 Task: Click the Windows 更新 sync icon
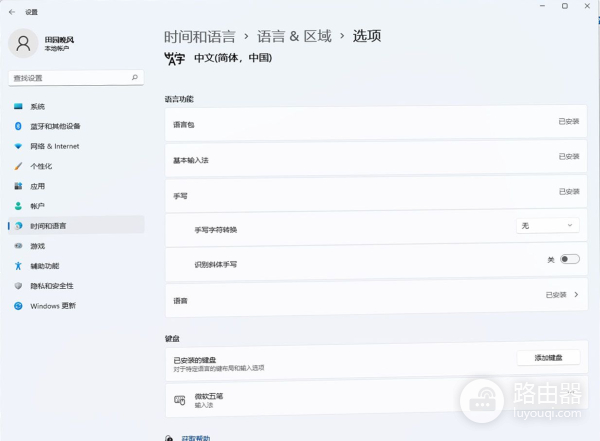[18, 306]
